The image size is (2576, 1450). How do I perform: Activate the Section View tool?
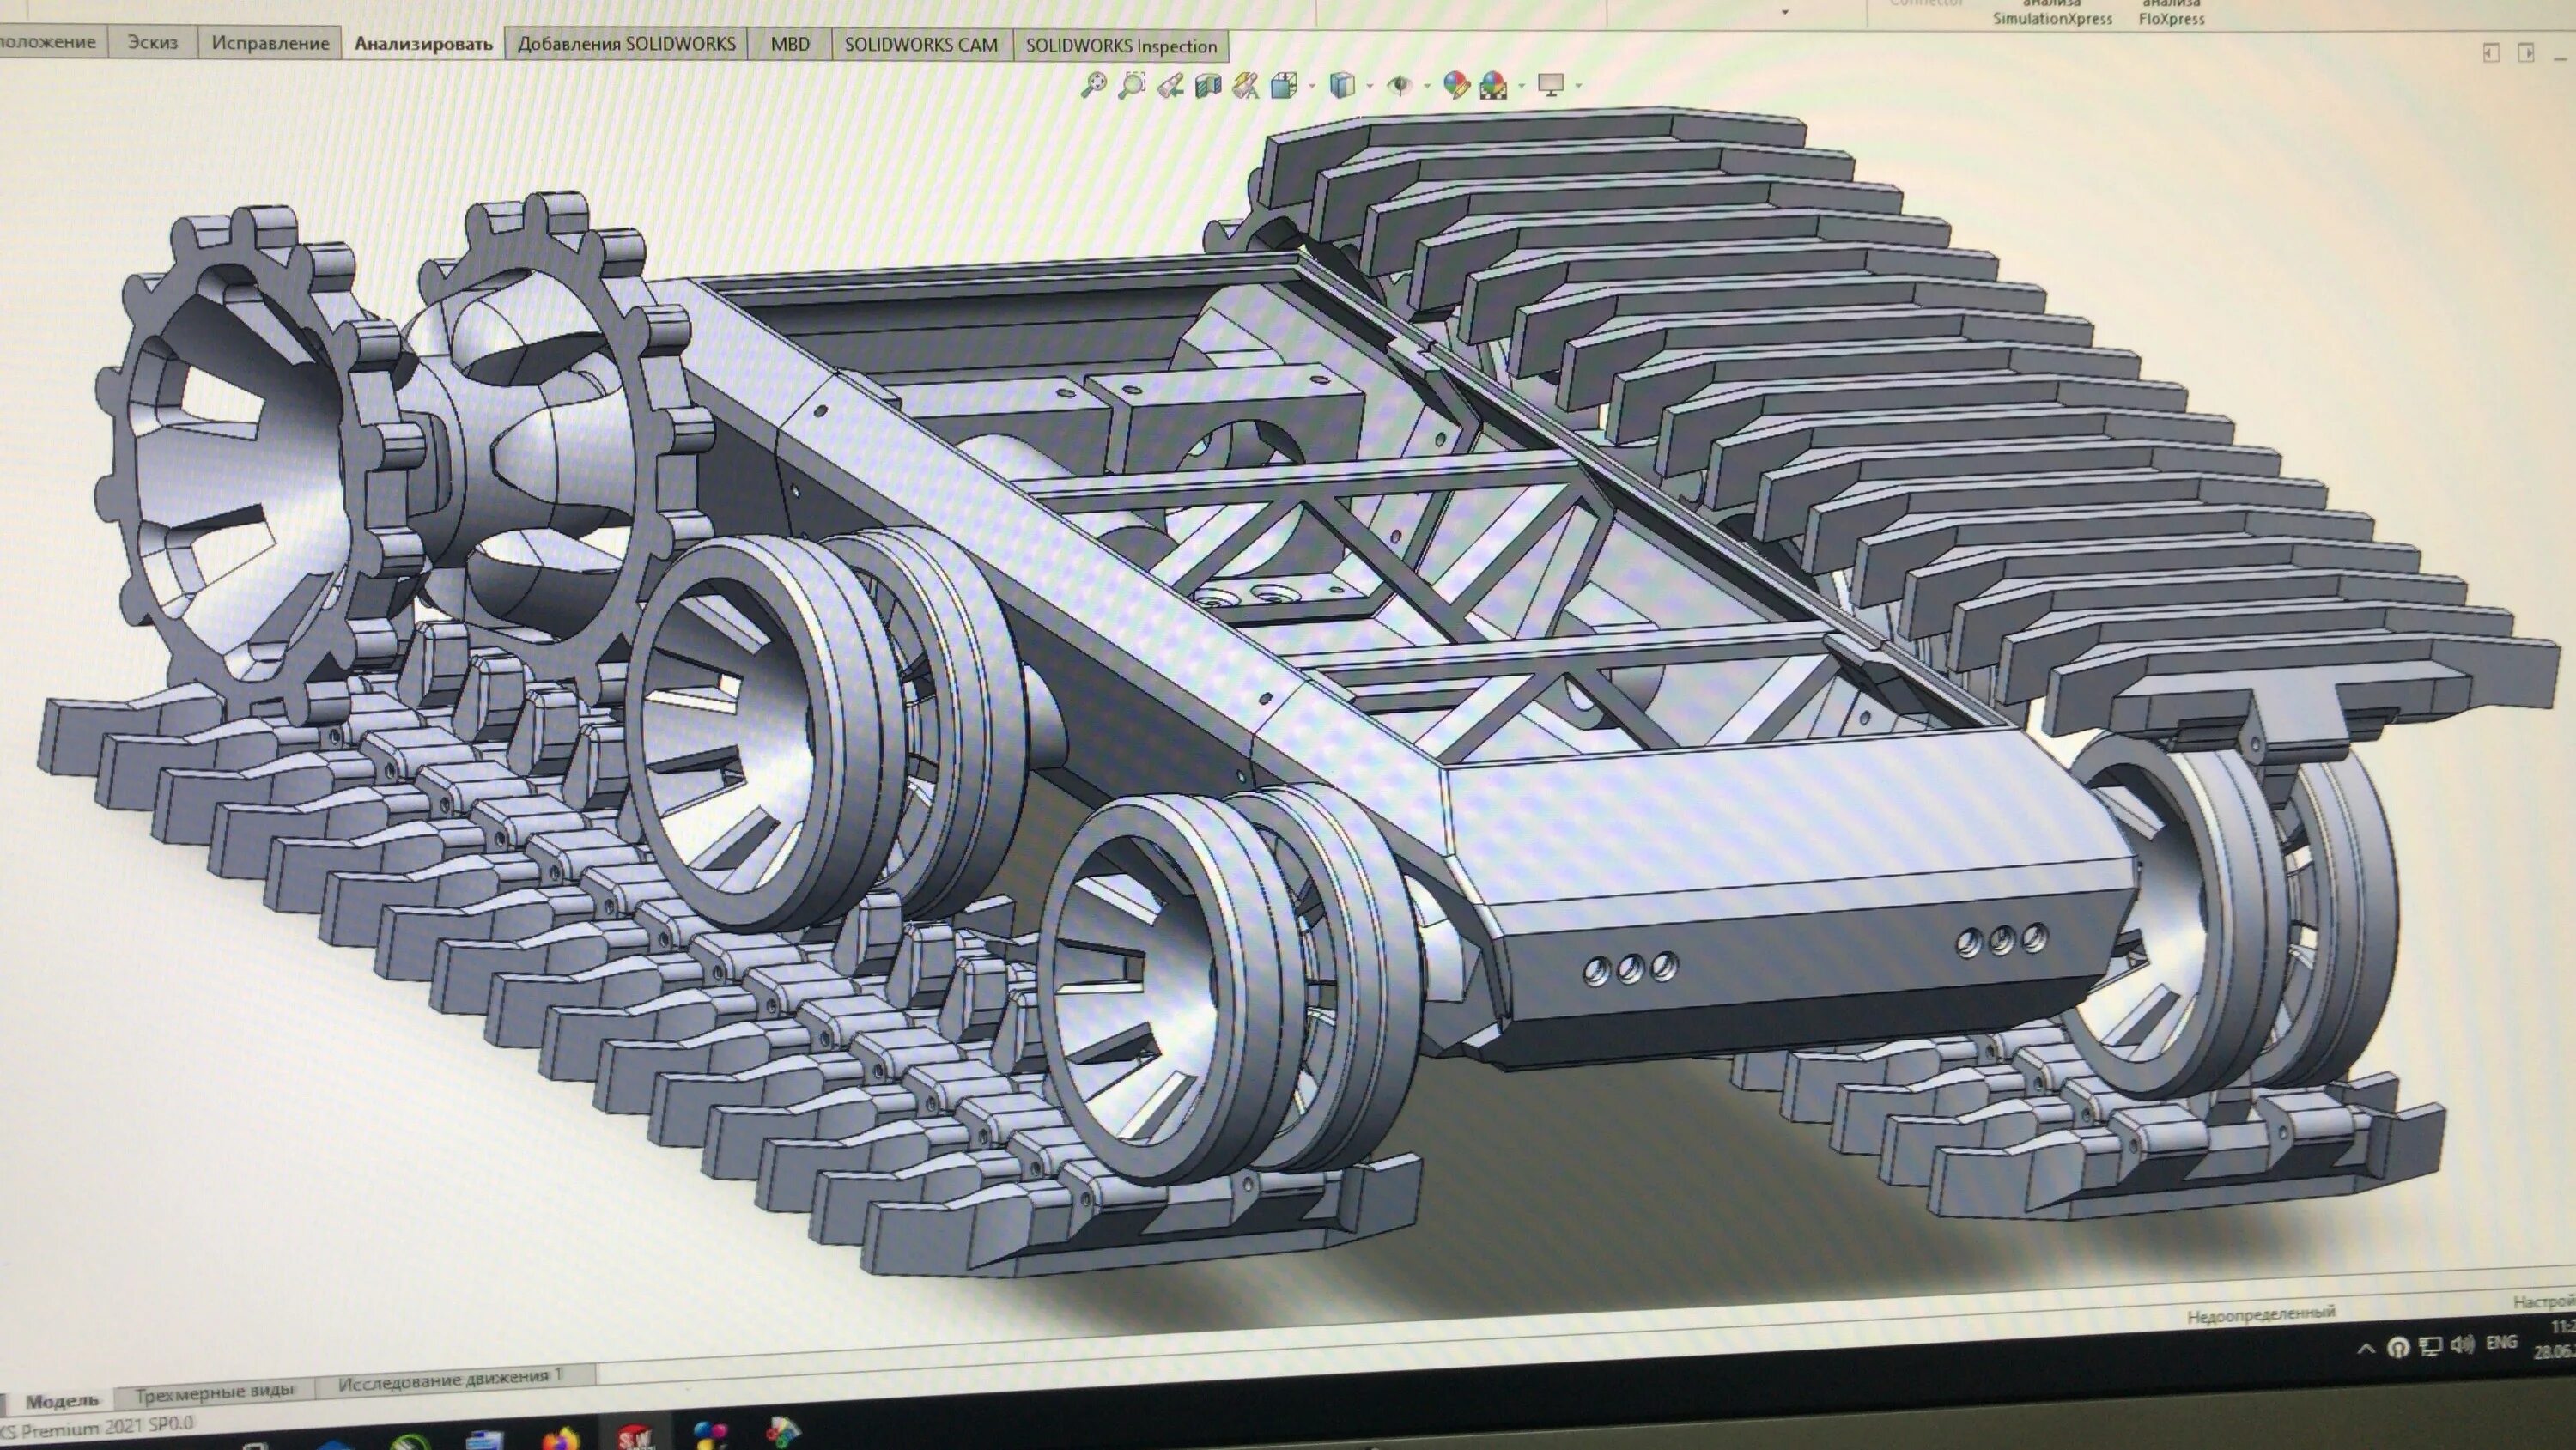(x=1208, y=86)
